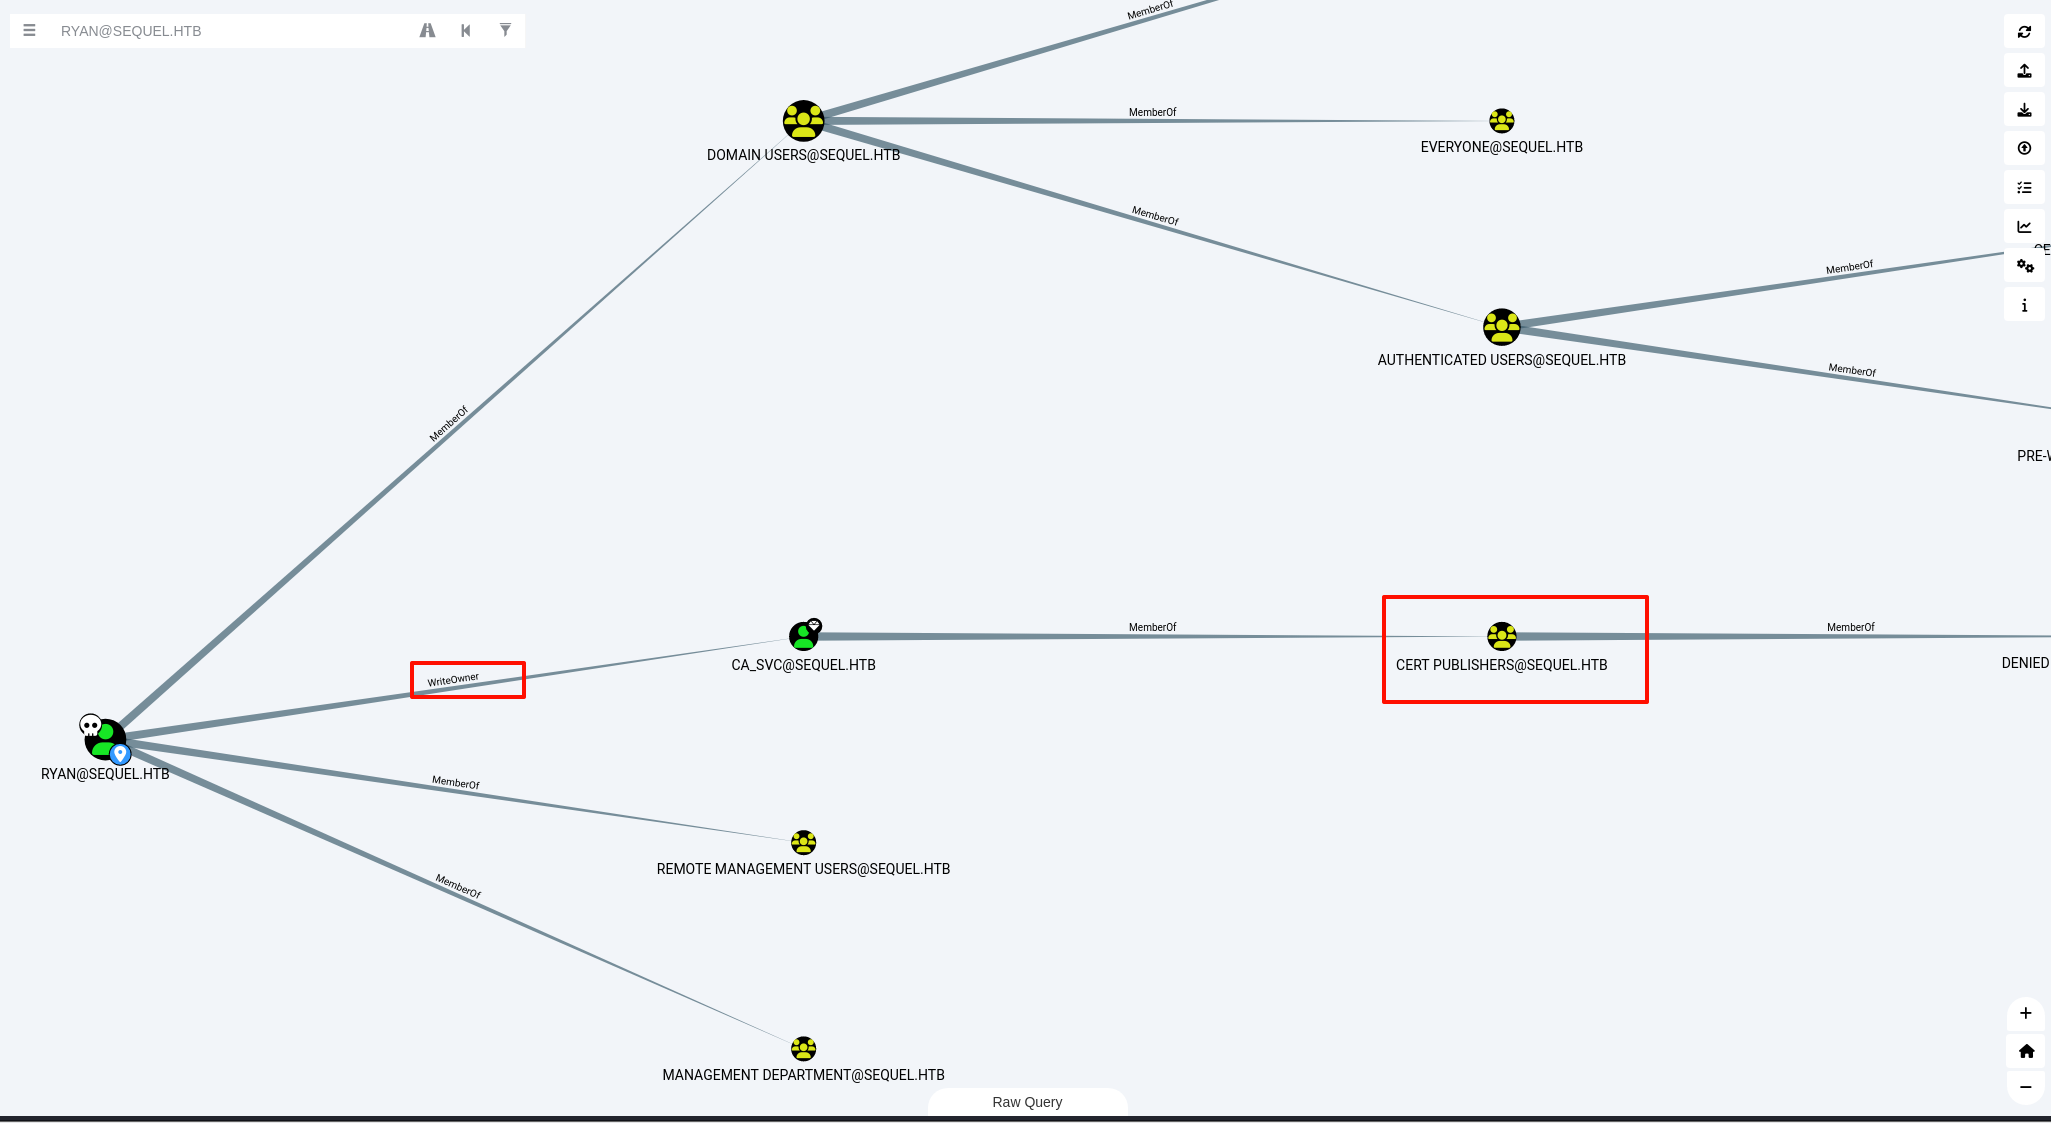The height and width of the screenshot is (1123, 2051).
Task: Zoom in with the plus button
Action: pyautogui.click(x=2025, y=1013)
